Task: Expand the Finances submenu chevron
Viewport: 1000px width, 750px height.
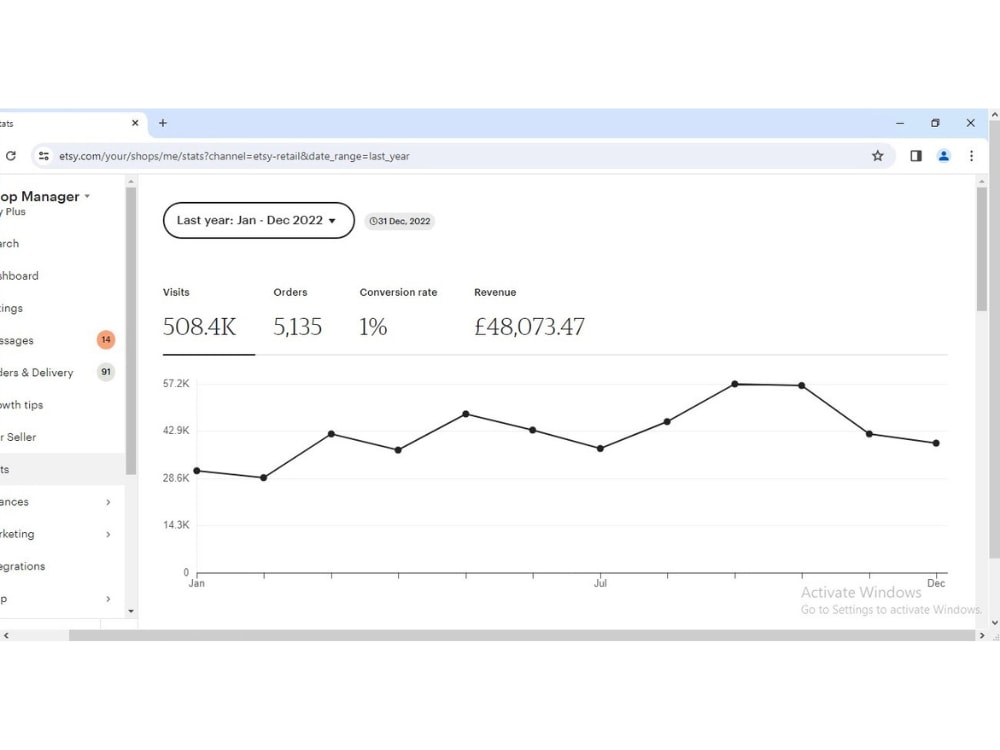Action: (108, 502)
